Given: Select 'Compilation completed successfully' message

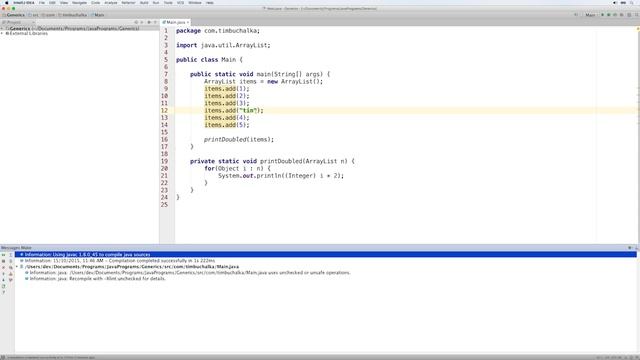Looking at the screenshot, I should pos(120,260).
